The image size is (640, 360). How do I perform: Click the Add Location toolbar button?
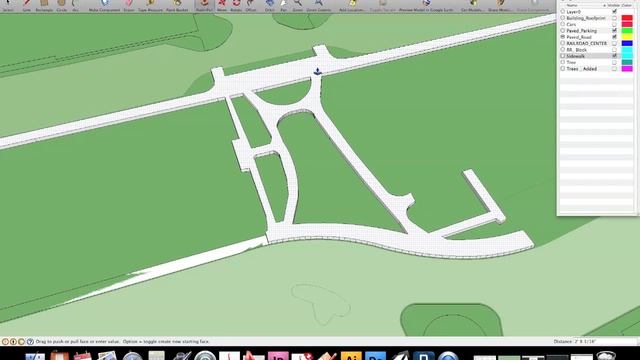click(x=352, y=5)
